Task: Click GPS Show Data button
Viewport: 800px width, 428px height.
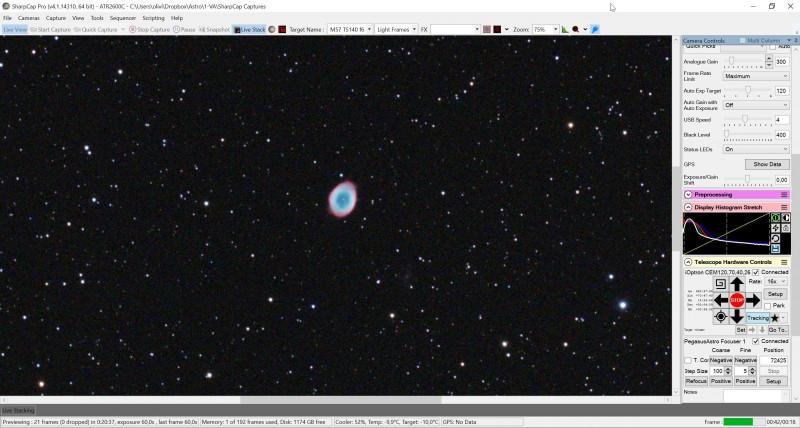Action: pos(767,164)
